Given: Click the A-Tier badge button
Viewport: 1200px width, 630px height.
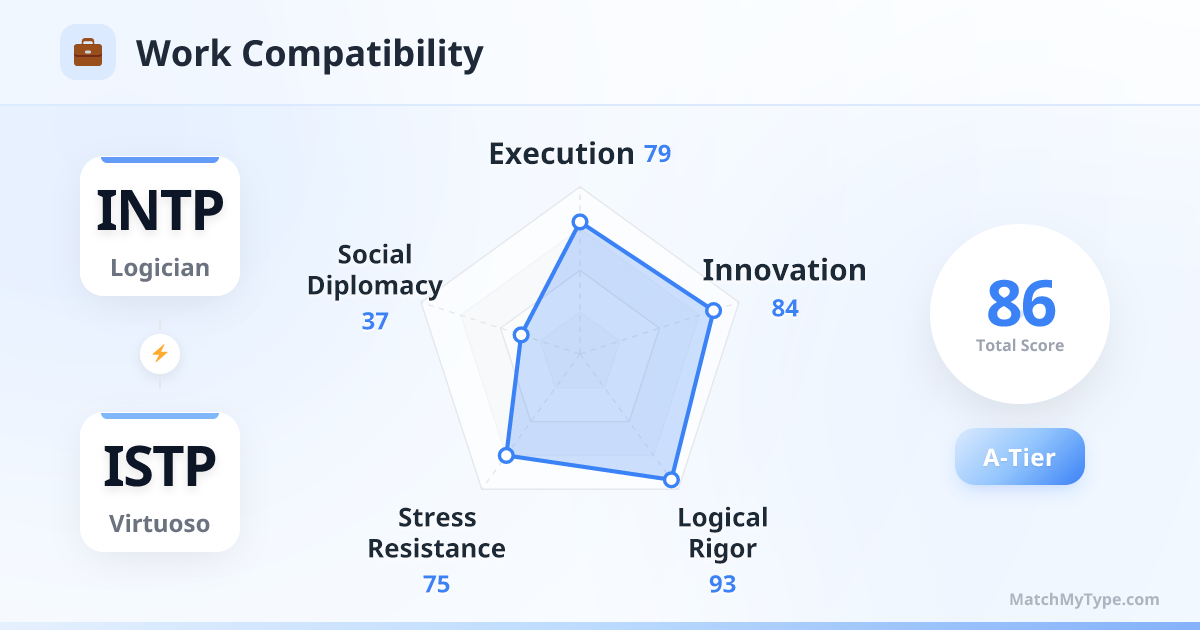Looking at the screenshot, I should coord(1019,457).
